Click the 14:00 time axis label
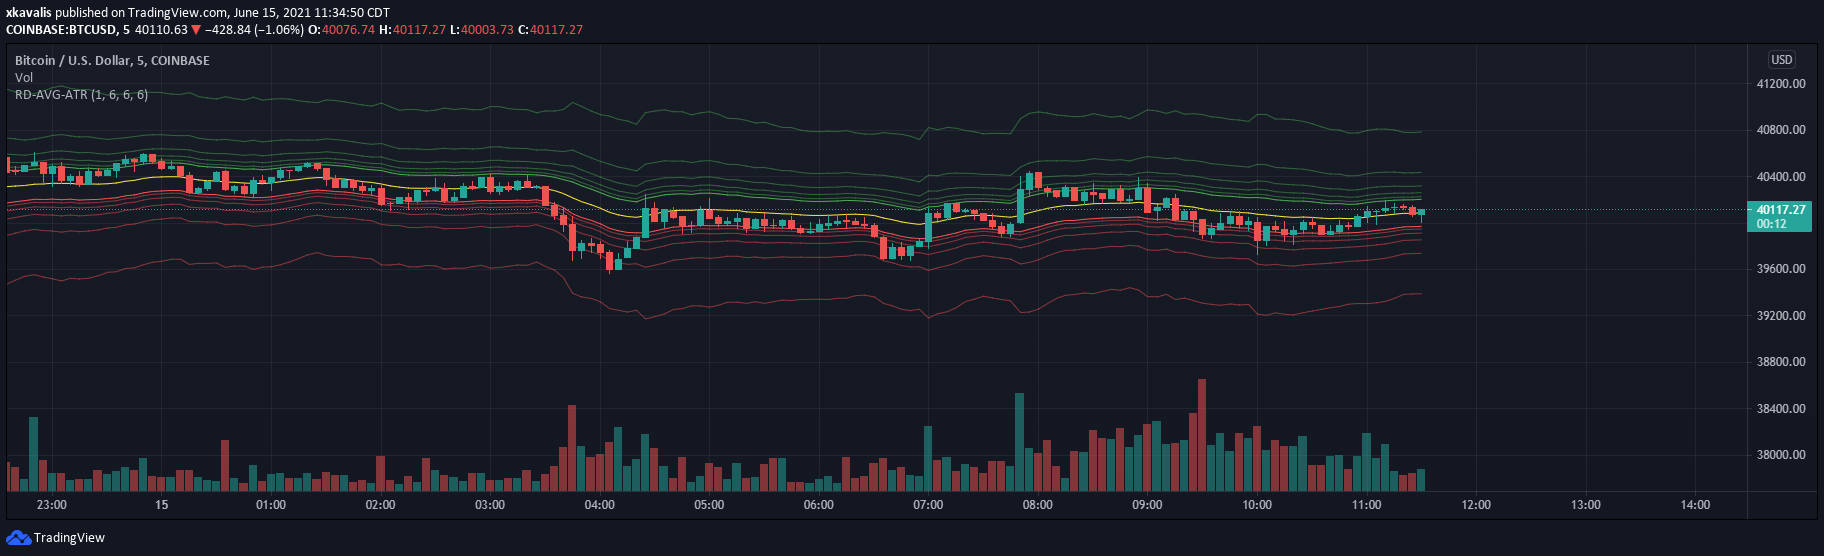The width and height of the screenshot is (1824, 556). 1695,505
